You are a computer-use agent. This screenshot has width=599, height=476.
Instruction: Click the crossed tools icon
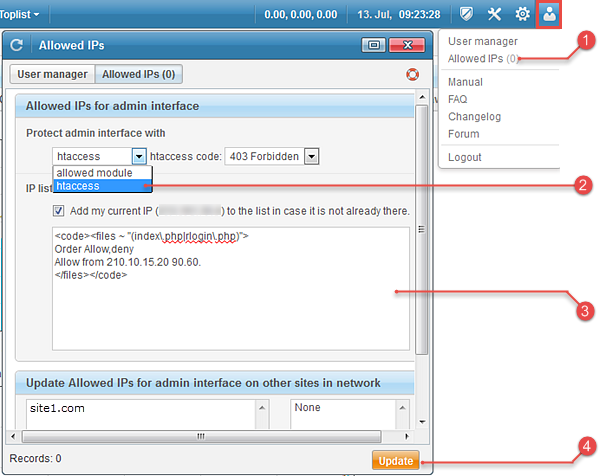tap(494, 15)
